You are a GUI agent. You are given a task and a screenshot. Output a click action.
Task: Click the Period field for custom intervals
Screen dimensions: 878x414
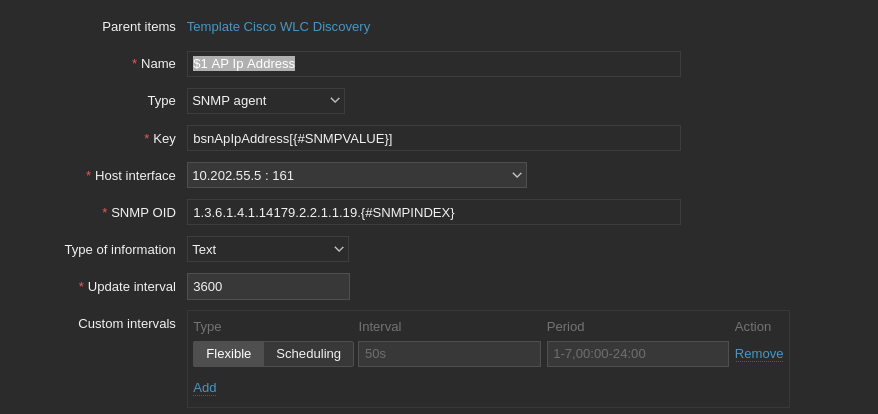637,354
